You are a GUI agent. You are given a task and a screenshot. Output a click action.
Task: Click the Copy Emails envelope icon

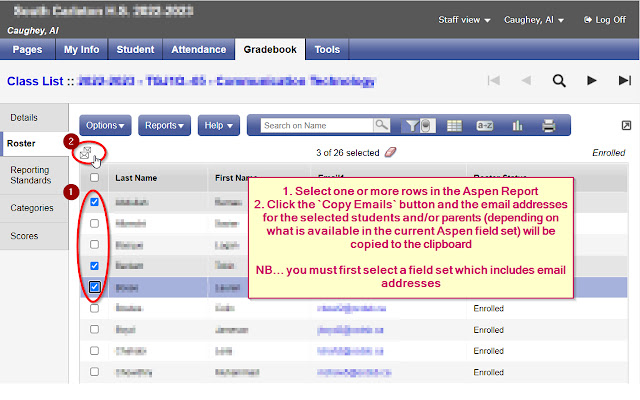coord(86,153)
